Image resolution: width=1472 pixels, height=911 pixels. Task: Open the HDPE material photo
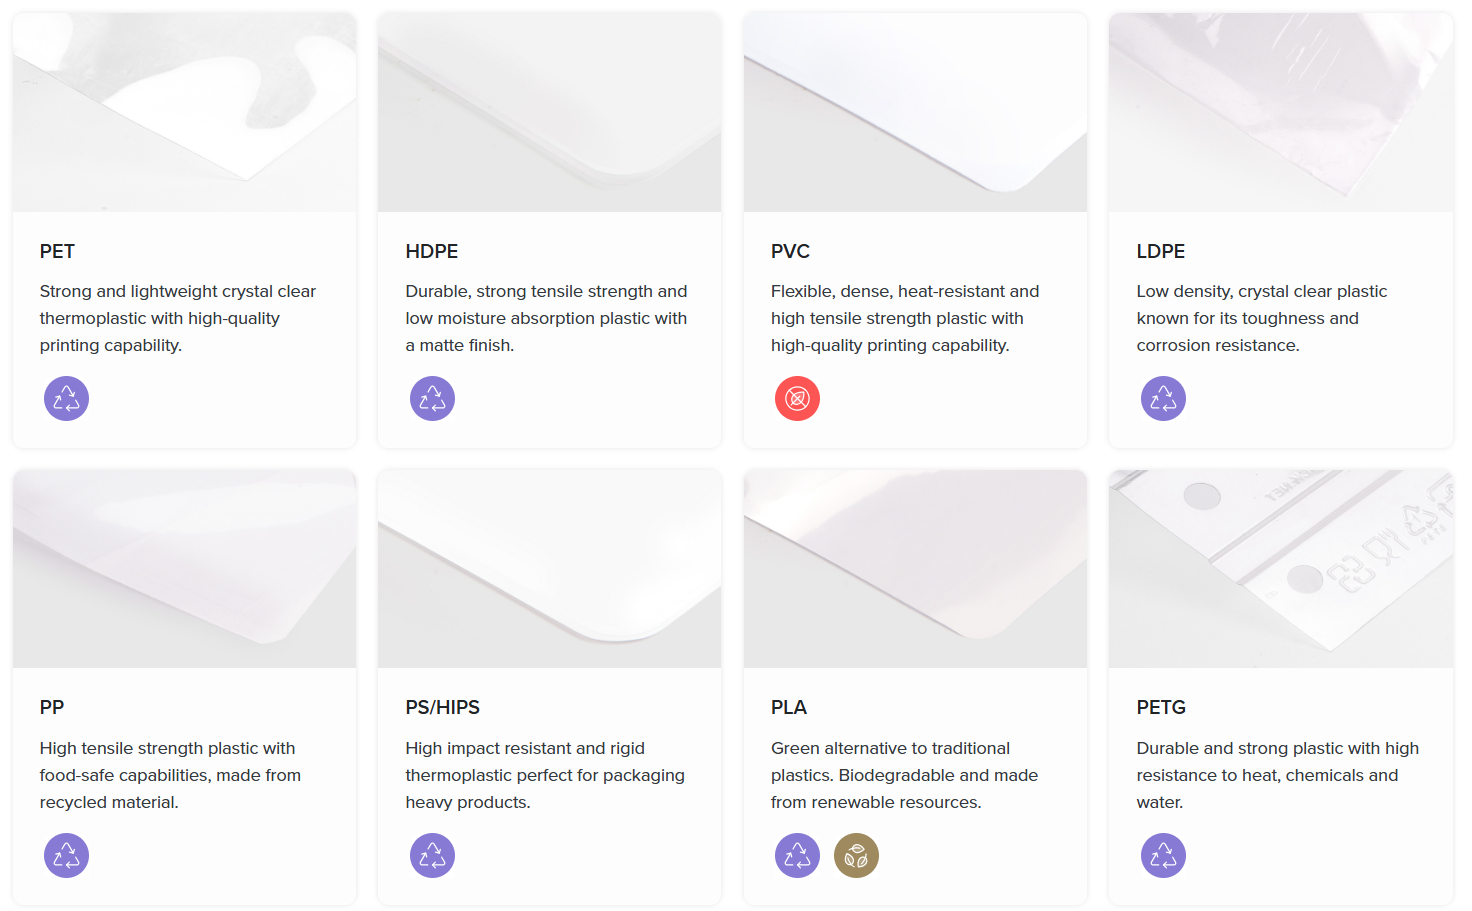click(549, 112)
